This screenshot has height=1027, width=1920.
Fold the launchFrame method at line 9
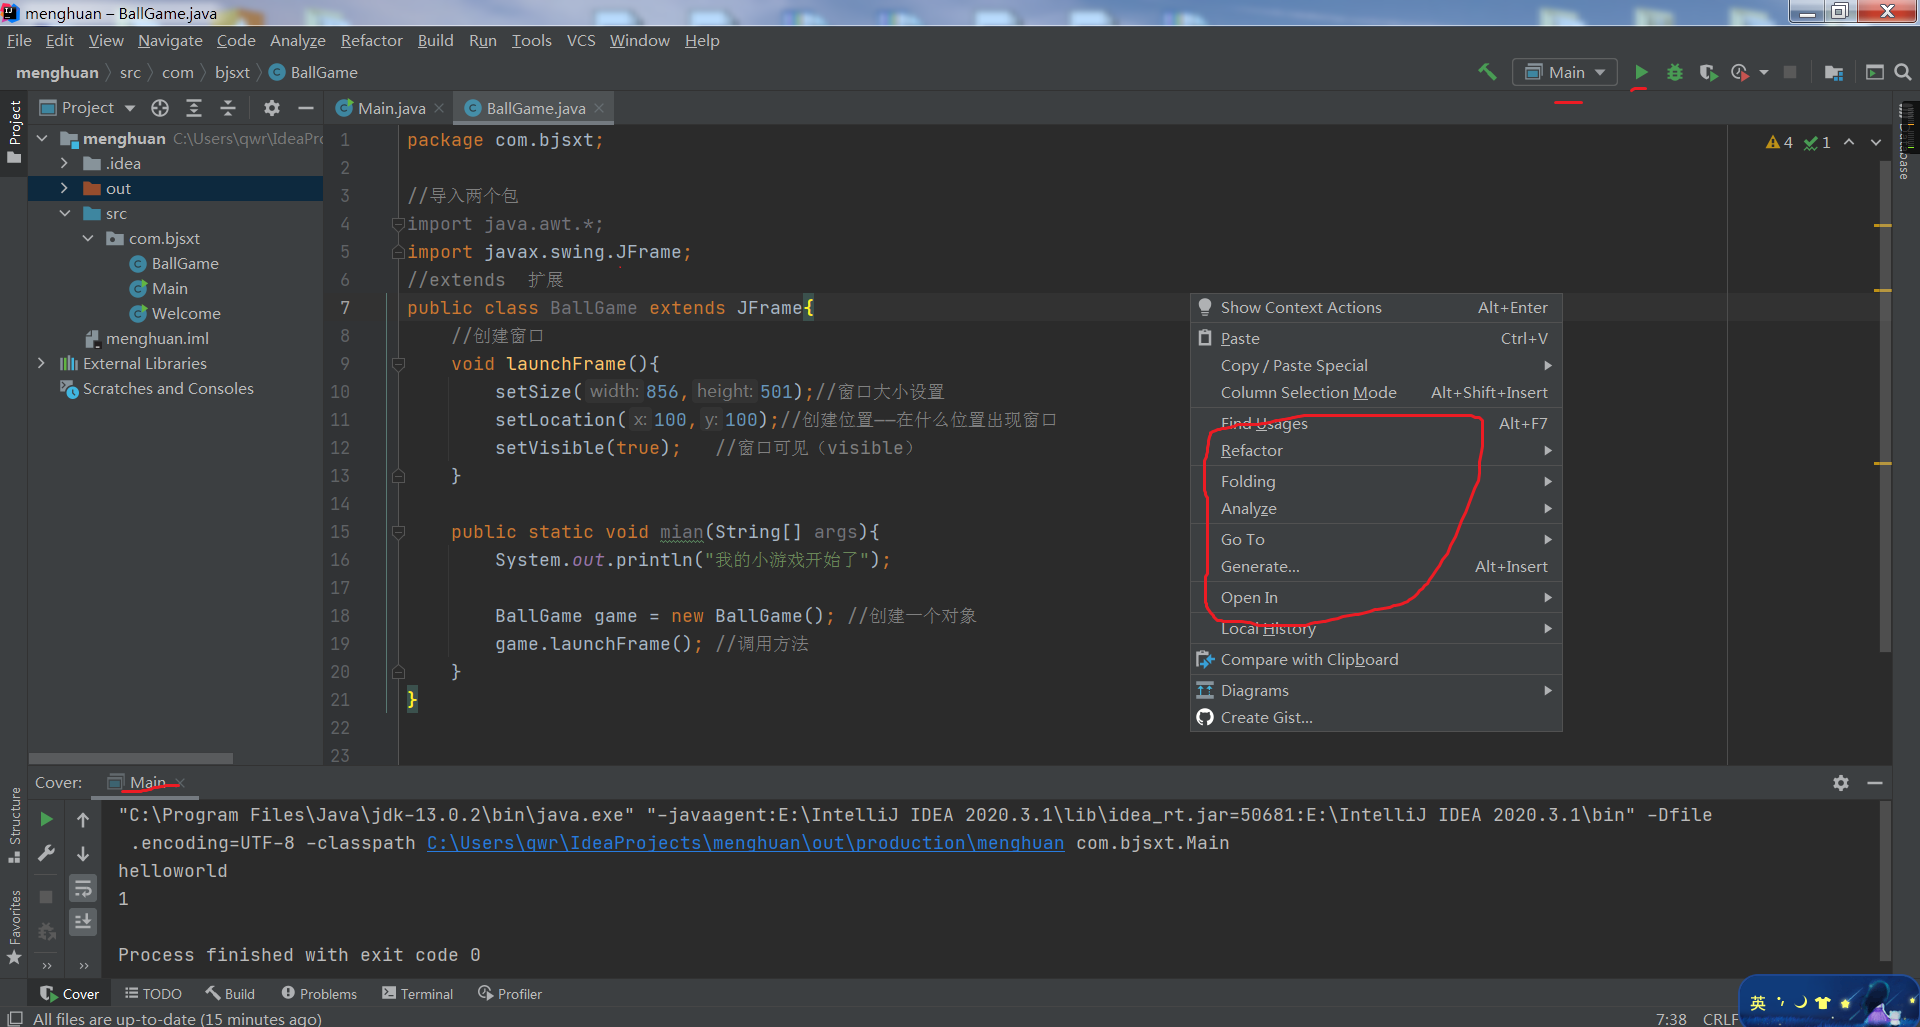(x=398, y=364)
